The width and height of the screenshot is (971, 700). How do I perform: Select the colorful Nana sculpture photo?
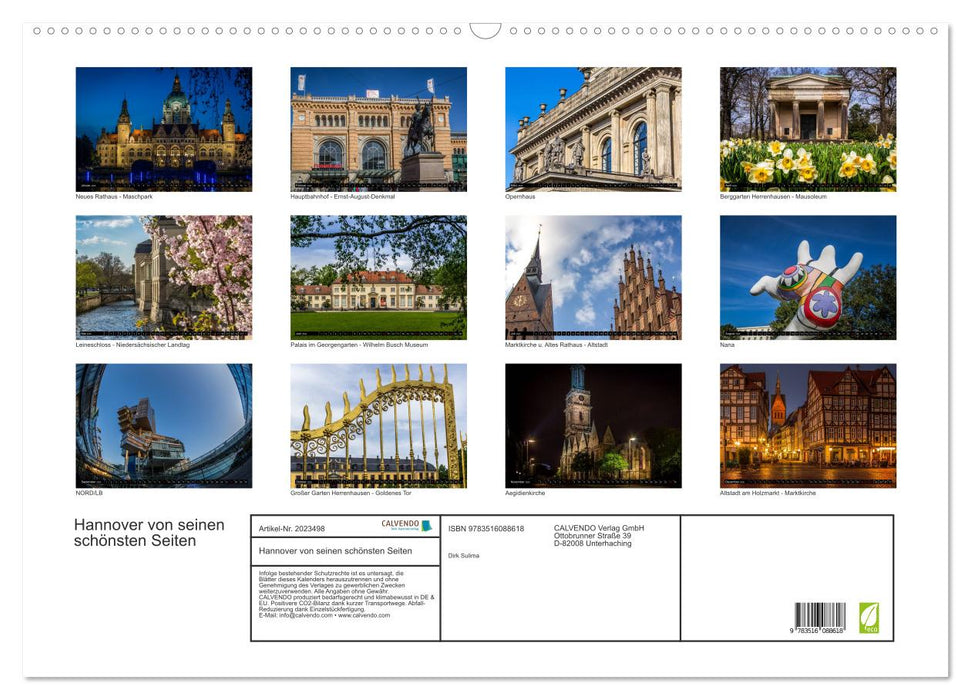pos(808,277)
